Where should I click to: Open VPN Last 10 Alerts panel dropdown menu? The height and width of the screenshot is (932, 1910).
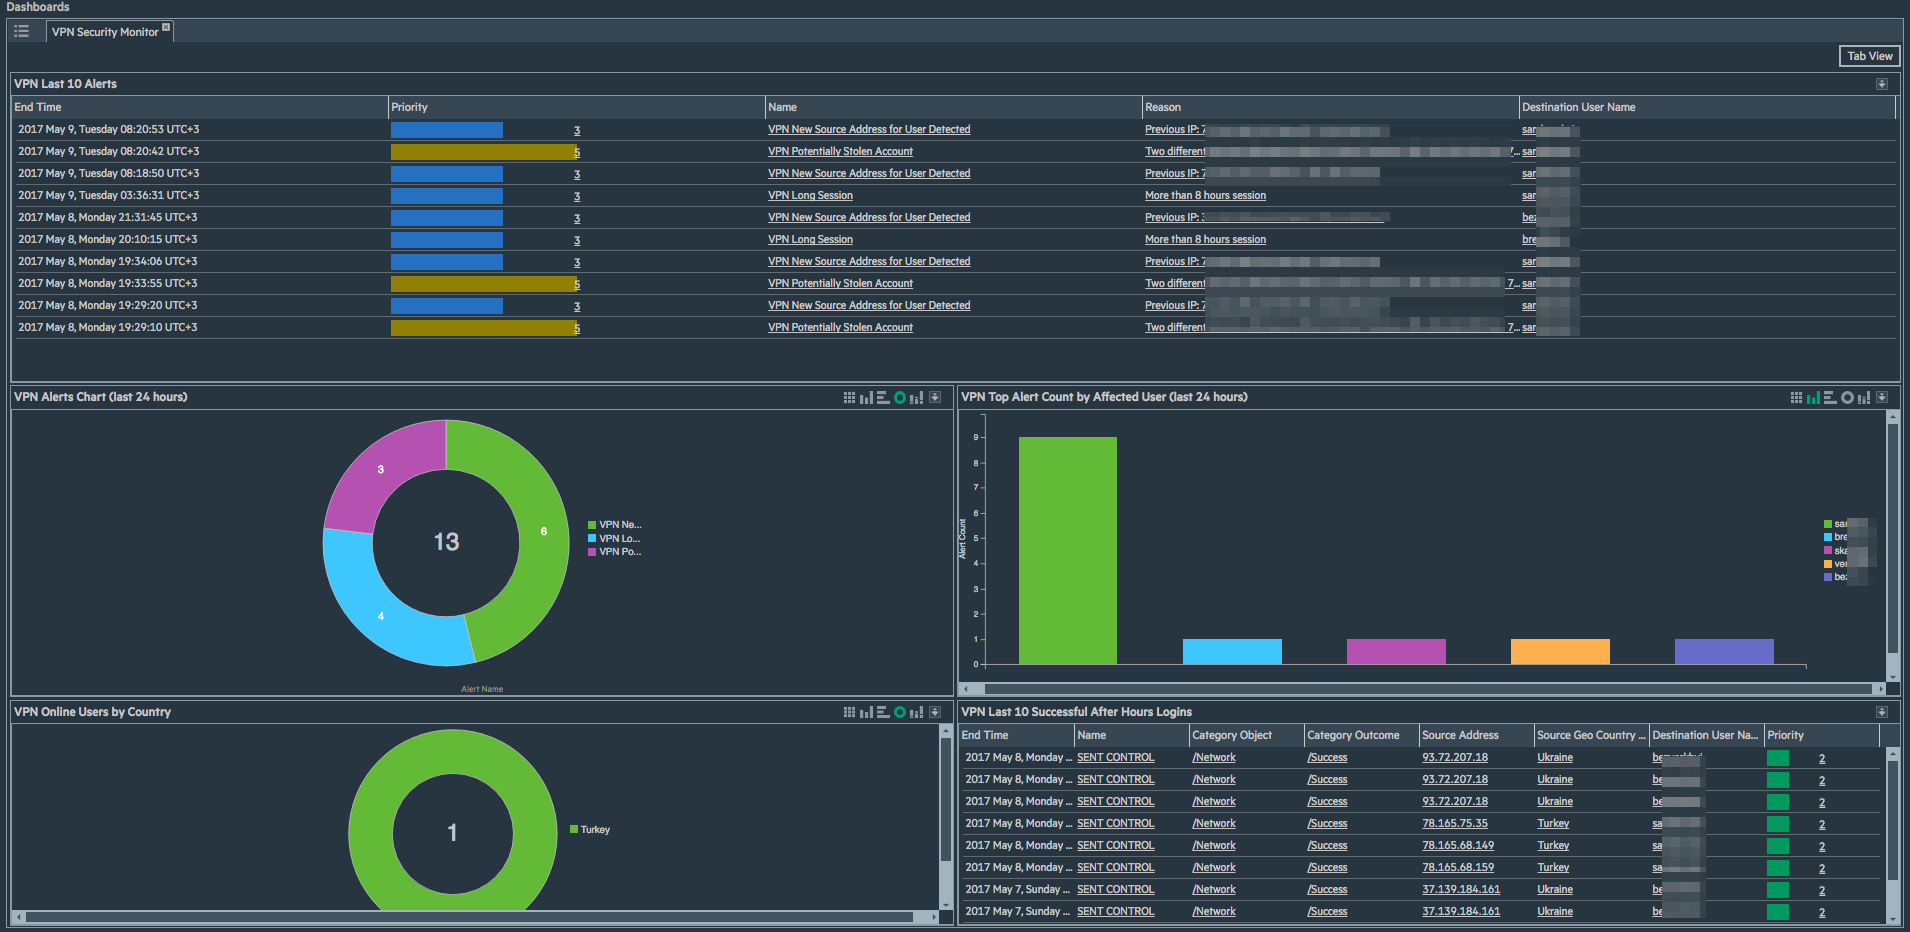[x=1881, y=84]
